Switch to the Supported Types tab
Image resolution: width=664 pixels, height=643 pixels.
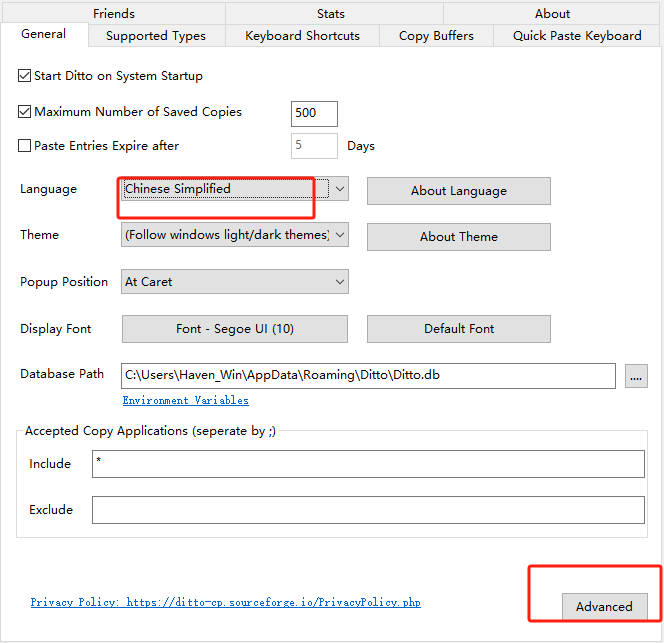tap(156, 36)
